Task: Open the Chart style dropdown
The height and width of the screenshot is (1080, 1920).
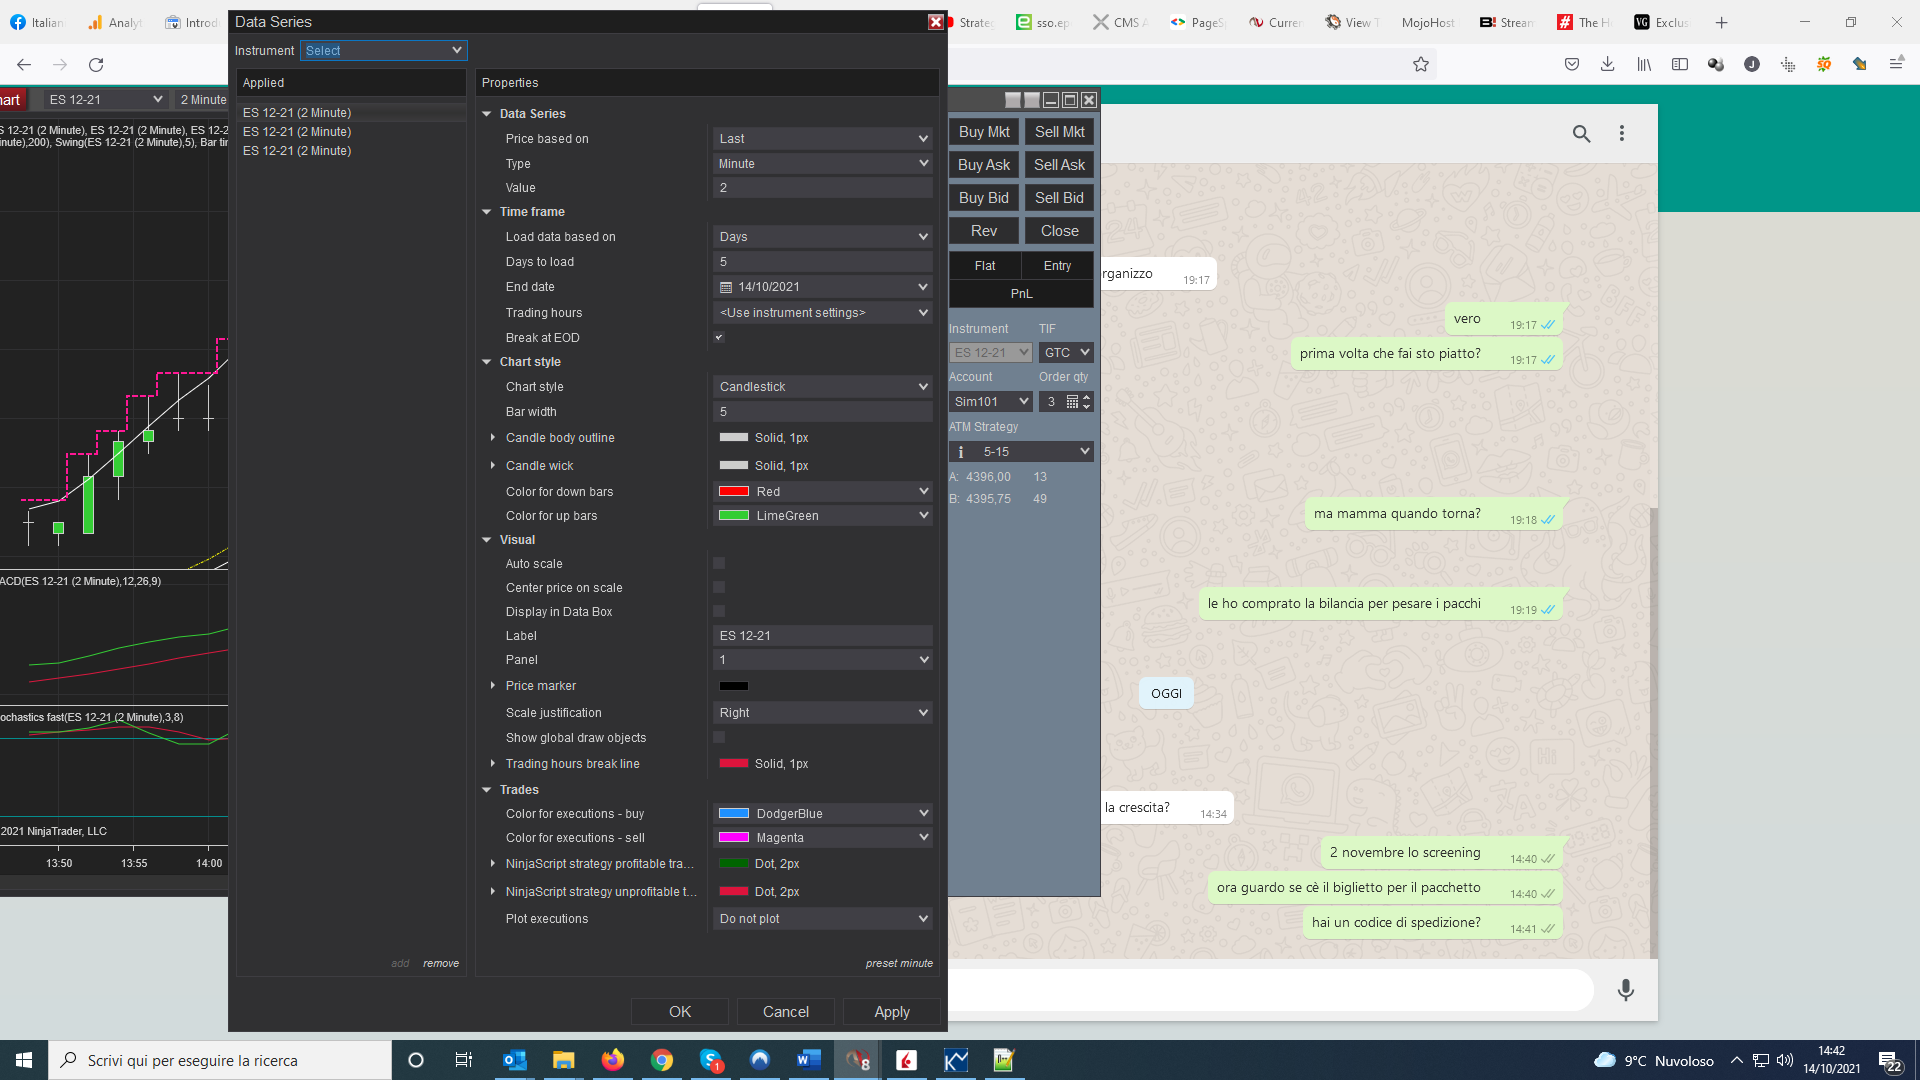Action: click(x=823, y=387)
